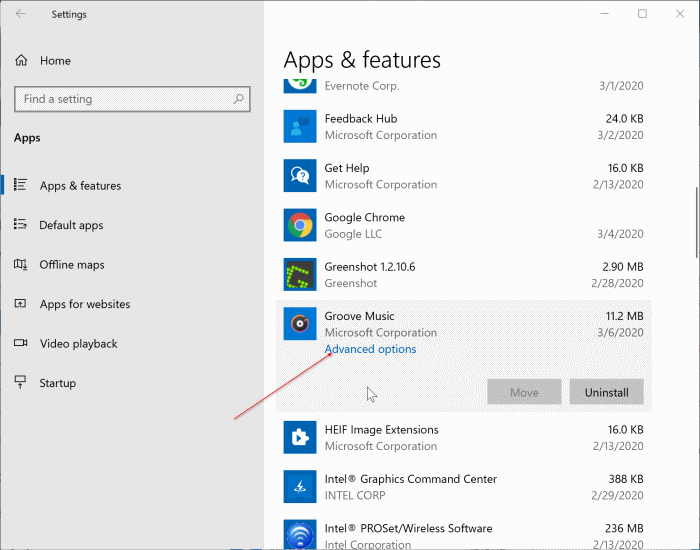This screenshot has width=700, height=550.
Task: Click the Feedback Hub app icon
Action: [300, 126]
